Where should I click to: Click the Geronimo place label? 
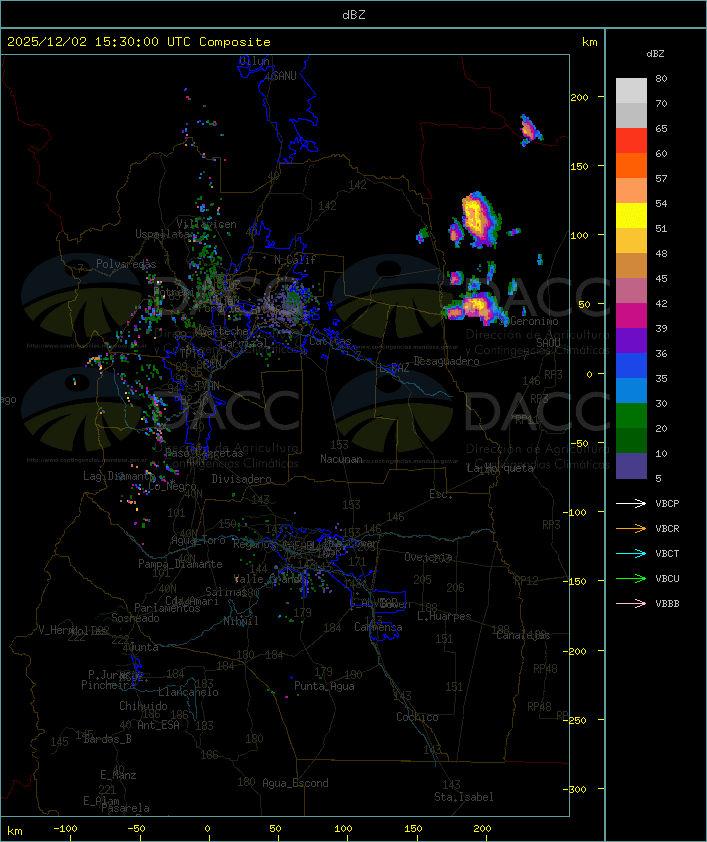[534, 321]
